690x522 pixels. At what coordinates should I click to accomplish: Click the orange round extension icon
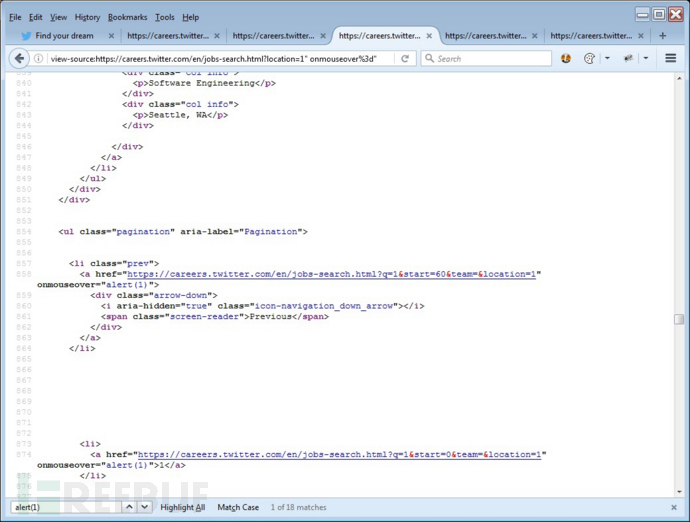pos(566,58)
